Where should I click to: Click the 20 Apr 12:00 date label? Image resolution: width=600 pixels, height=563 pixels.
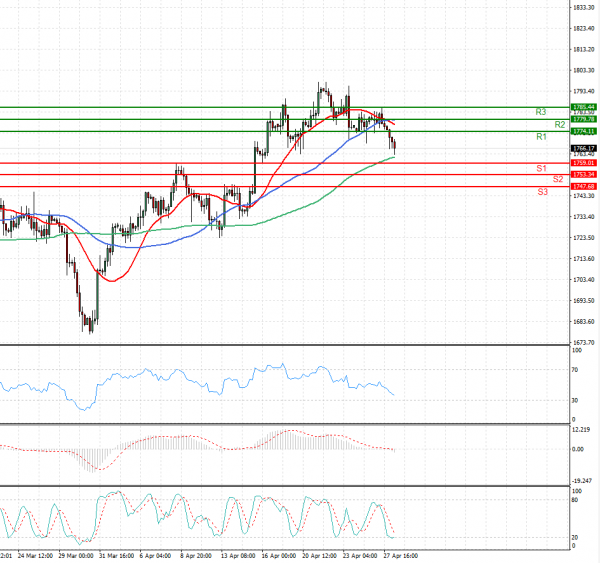pos(319,556)
